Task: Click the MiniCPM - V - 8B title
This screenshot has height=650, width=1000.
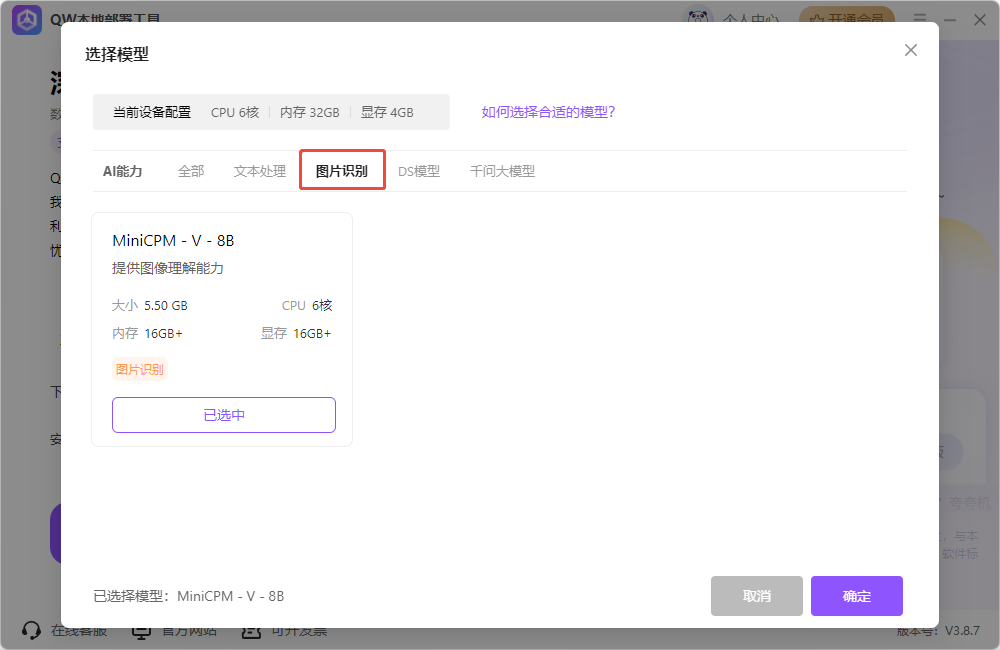Action: pyautogui.click(x=173, y=240)
